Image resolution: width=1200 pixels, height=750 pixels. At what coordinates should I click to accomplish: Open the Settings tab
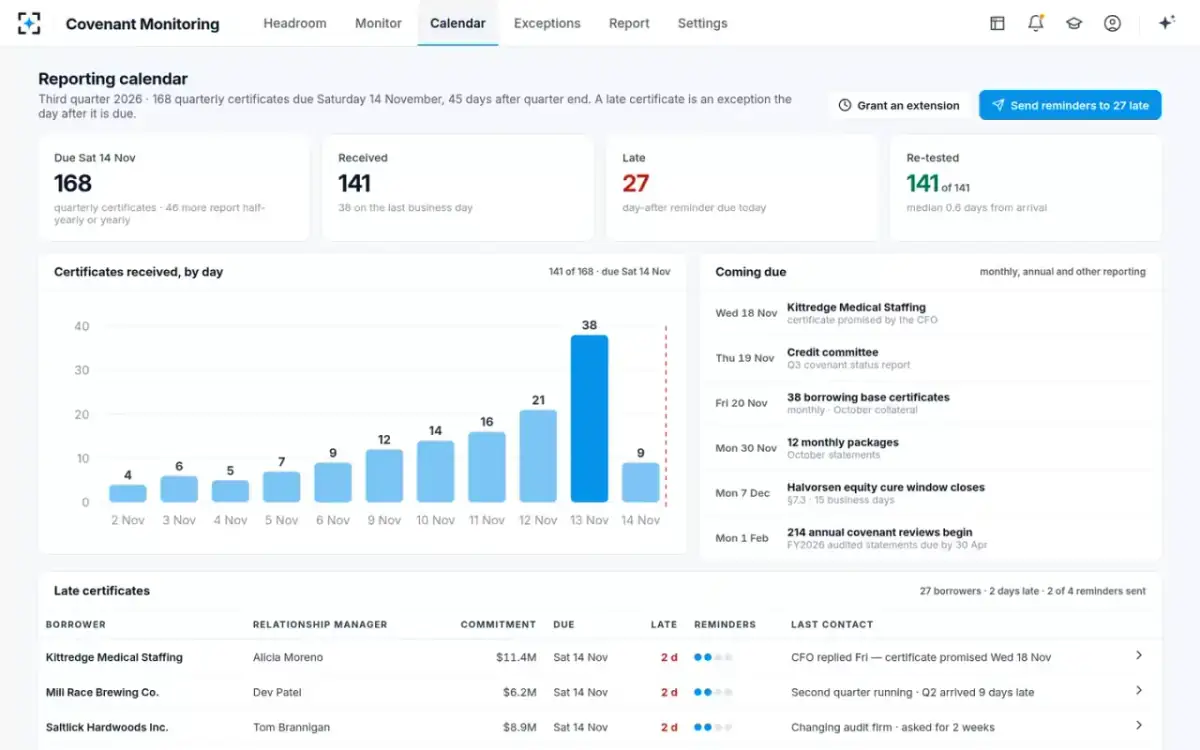point(702,23)
